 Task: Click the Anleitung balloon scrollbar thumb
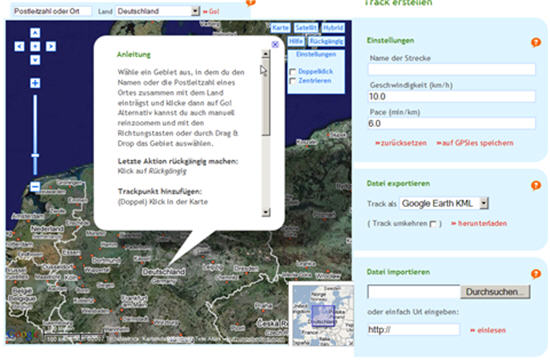point(266,97)
